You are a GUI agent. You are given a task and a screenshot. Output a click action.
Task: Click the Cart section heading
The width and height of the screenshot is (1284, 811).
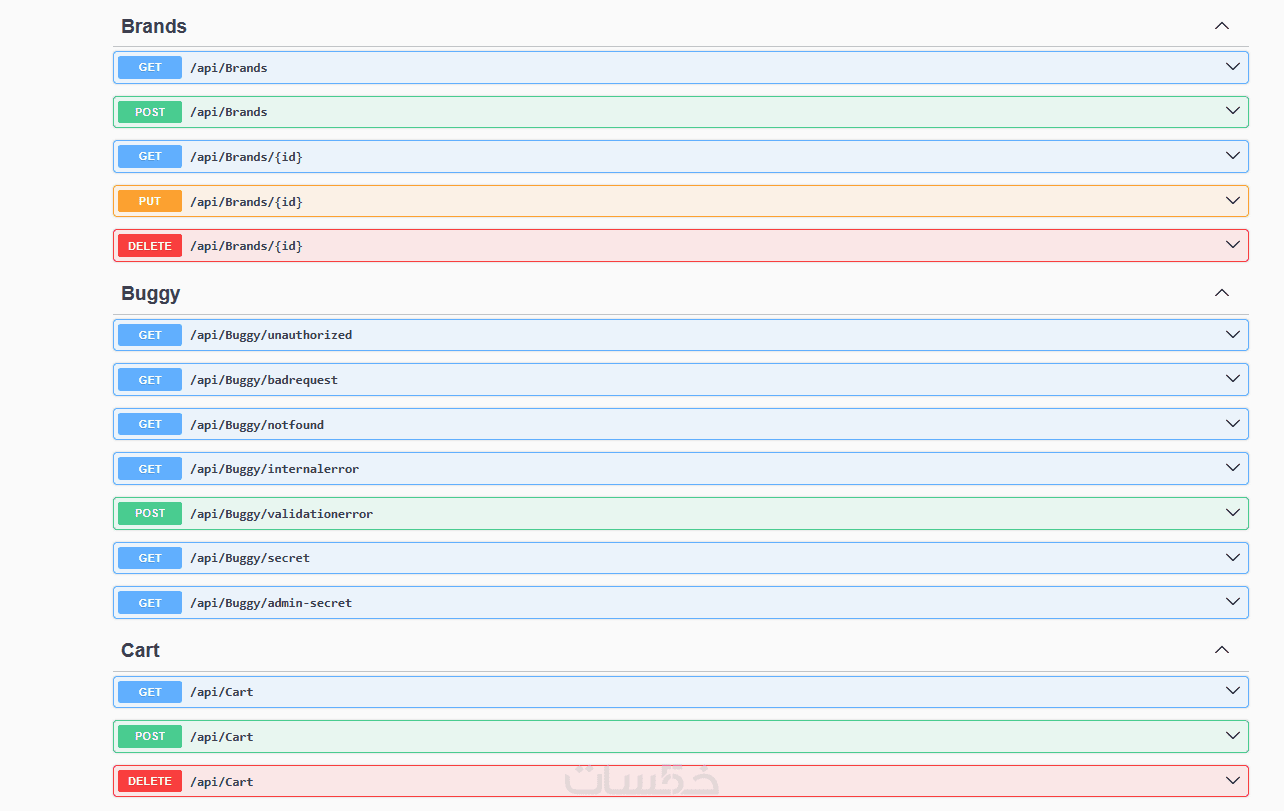click(140, 650)
